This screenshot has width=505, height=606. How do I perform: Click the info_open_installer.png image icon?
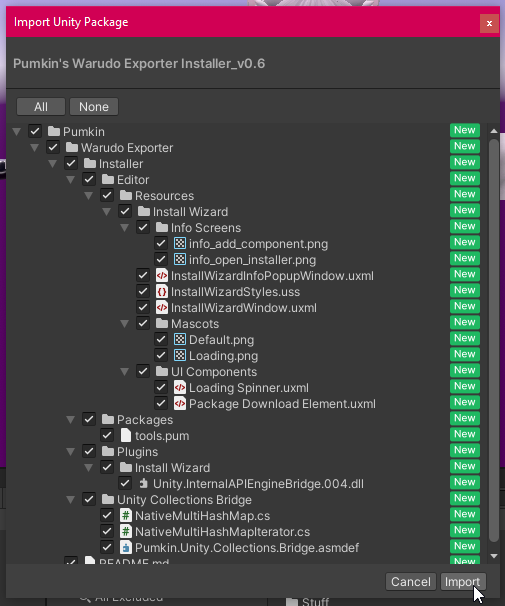tap(180, 259)
